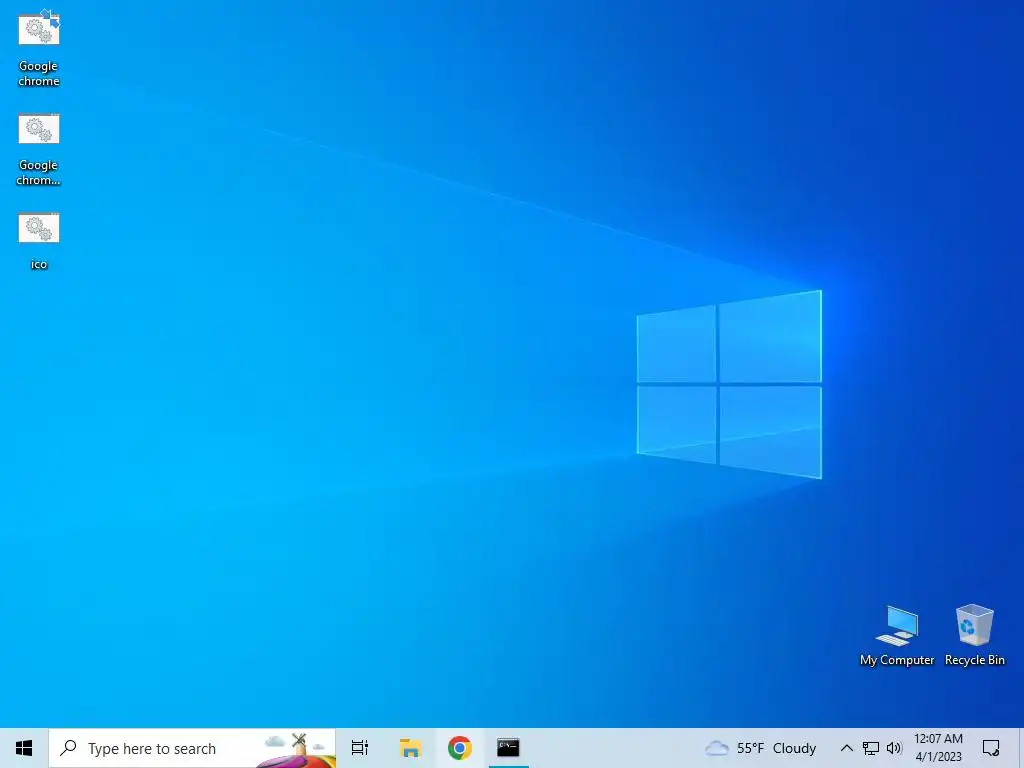1024x768 pixels.
Task: Select the Recycle Bin desktop icon
Action: [x=974, y=635]
